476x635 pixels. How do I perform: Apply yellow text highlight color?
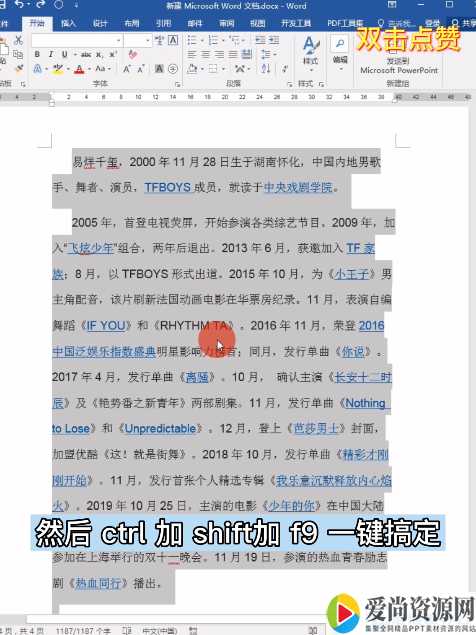(x=58, y=69)
